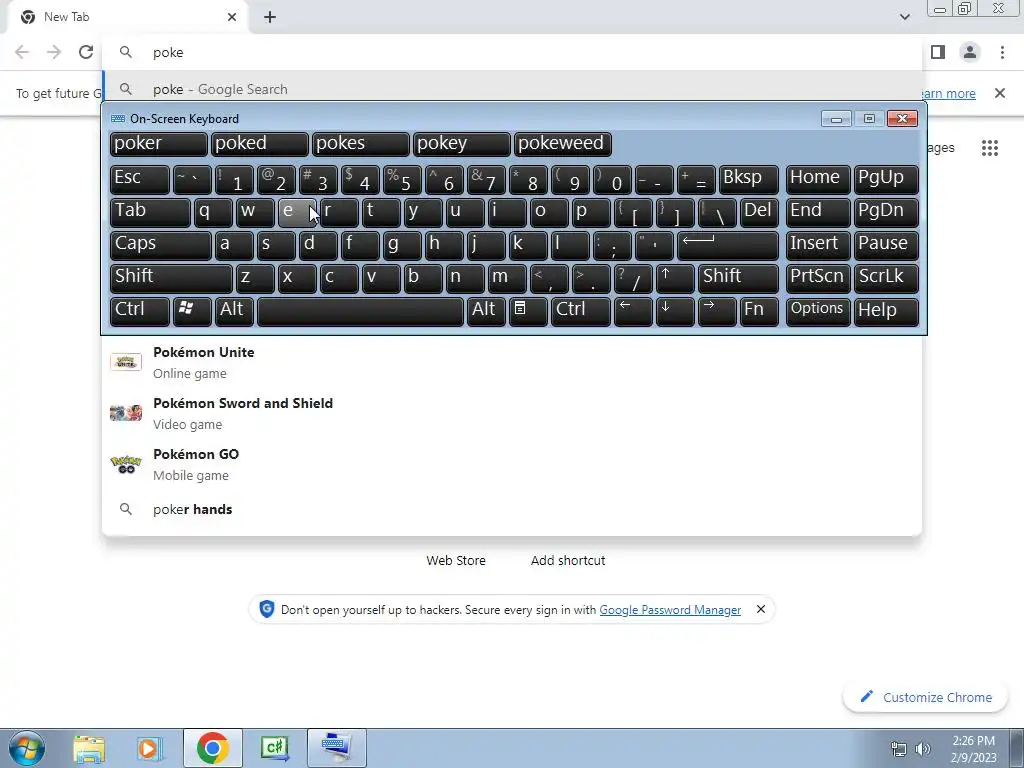The image size is (1024, 768).
Task: Open the Chrome profile avatar
Action: (x=970, y=52)
